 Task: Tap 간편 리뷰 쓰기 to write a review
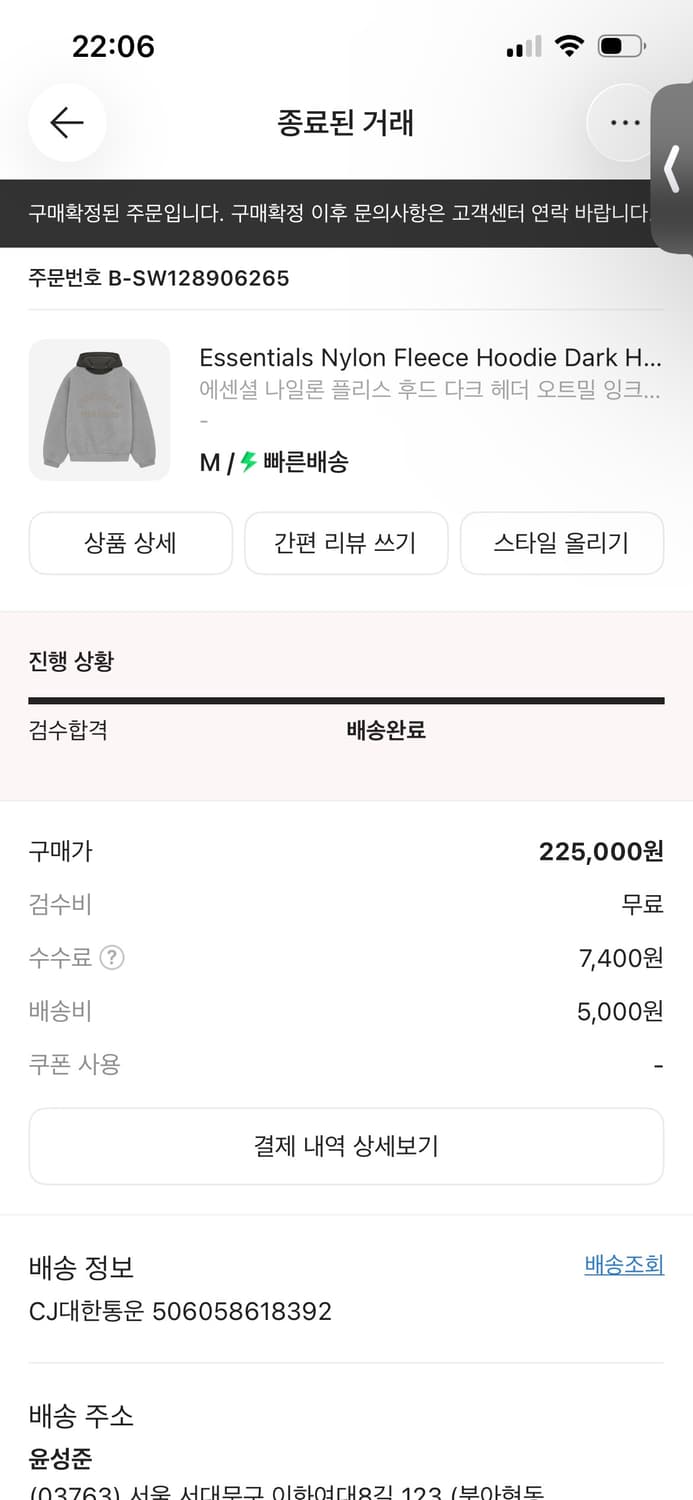pyautogui.click(x=346, y=543)
